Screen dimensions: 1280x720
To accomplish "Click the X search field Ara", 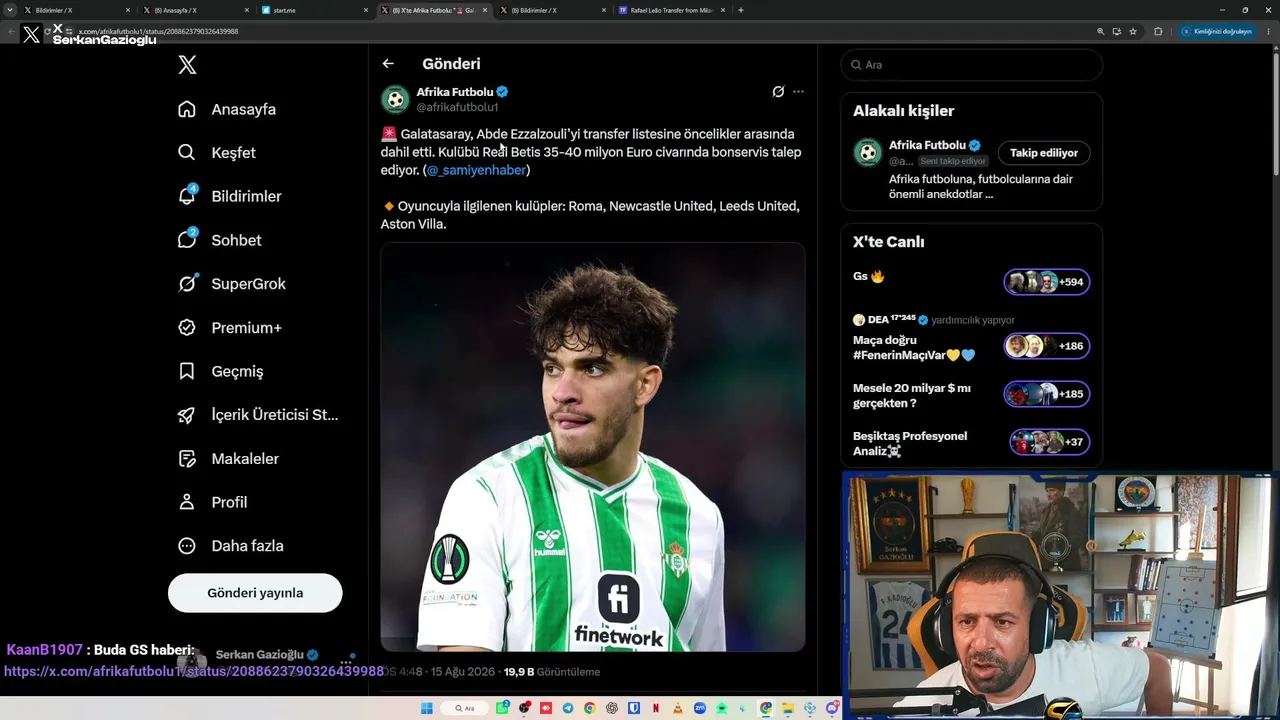I will (972, 65).
